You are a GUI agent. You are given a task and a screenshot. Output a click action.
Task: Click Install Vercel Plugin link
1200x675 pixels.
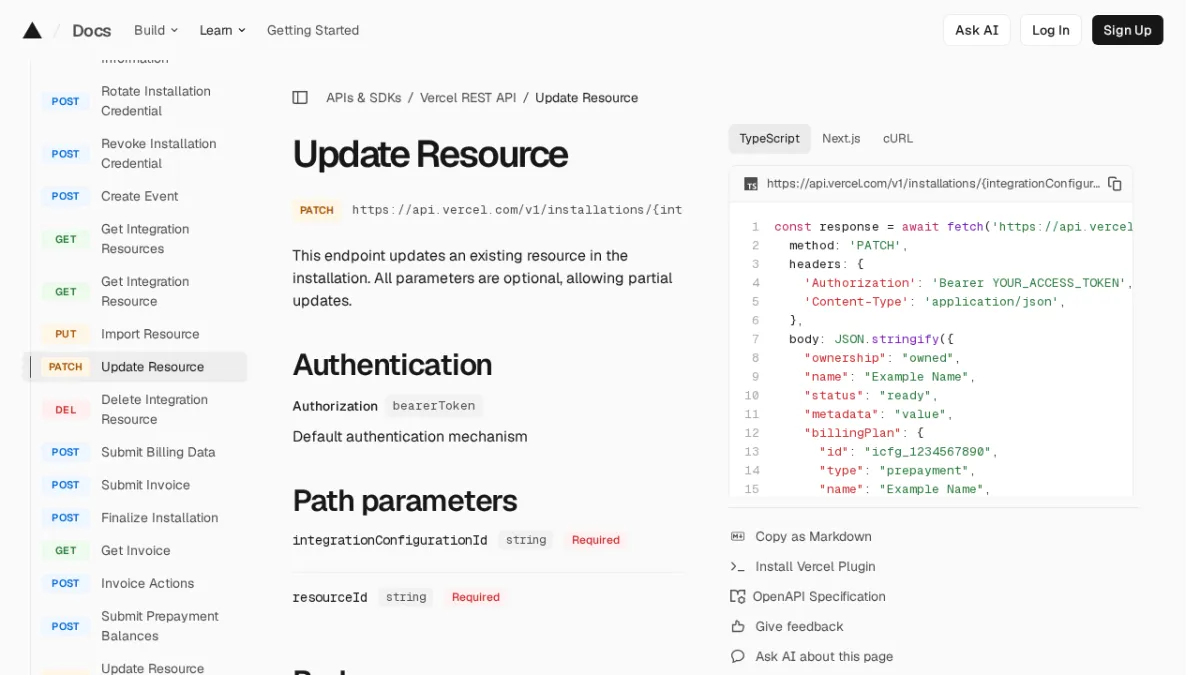coord(815,567)
